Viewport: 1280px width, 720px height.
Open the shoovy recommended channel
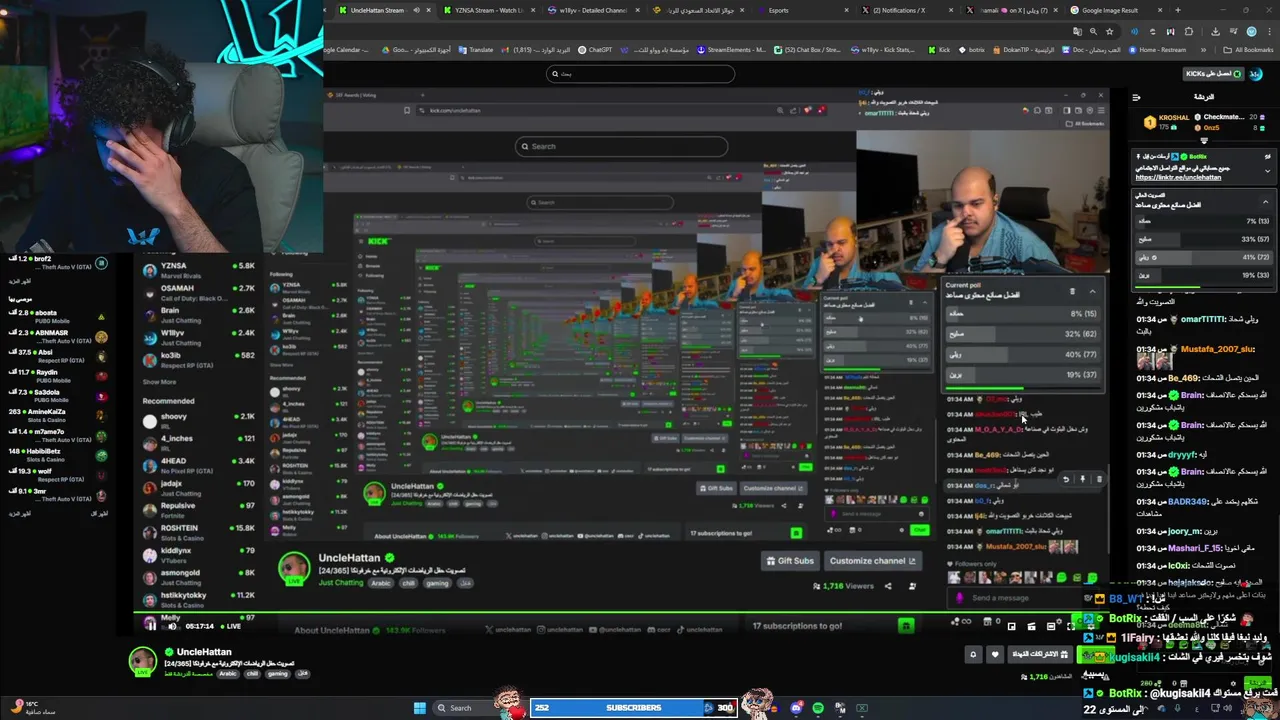(x=199, y=419)
